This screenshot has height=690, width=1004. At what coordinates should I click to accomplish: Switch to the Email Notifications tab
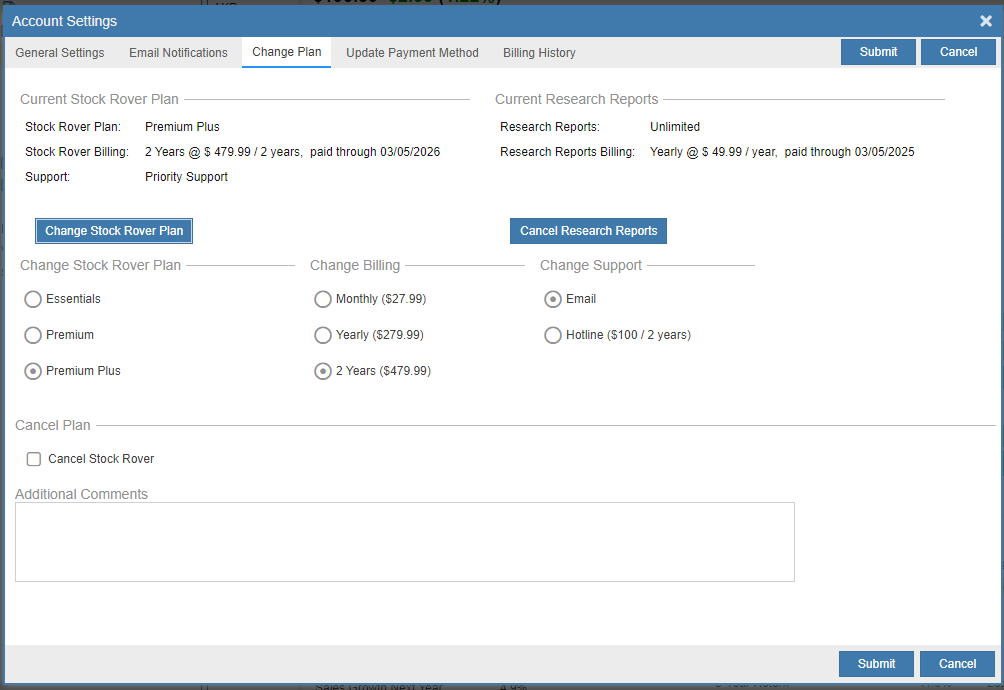[178, 53]
